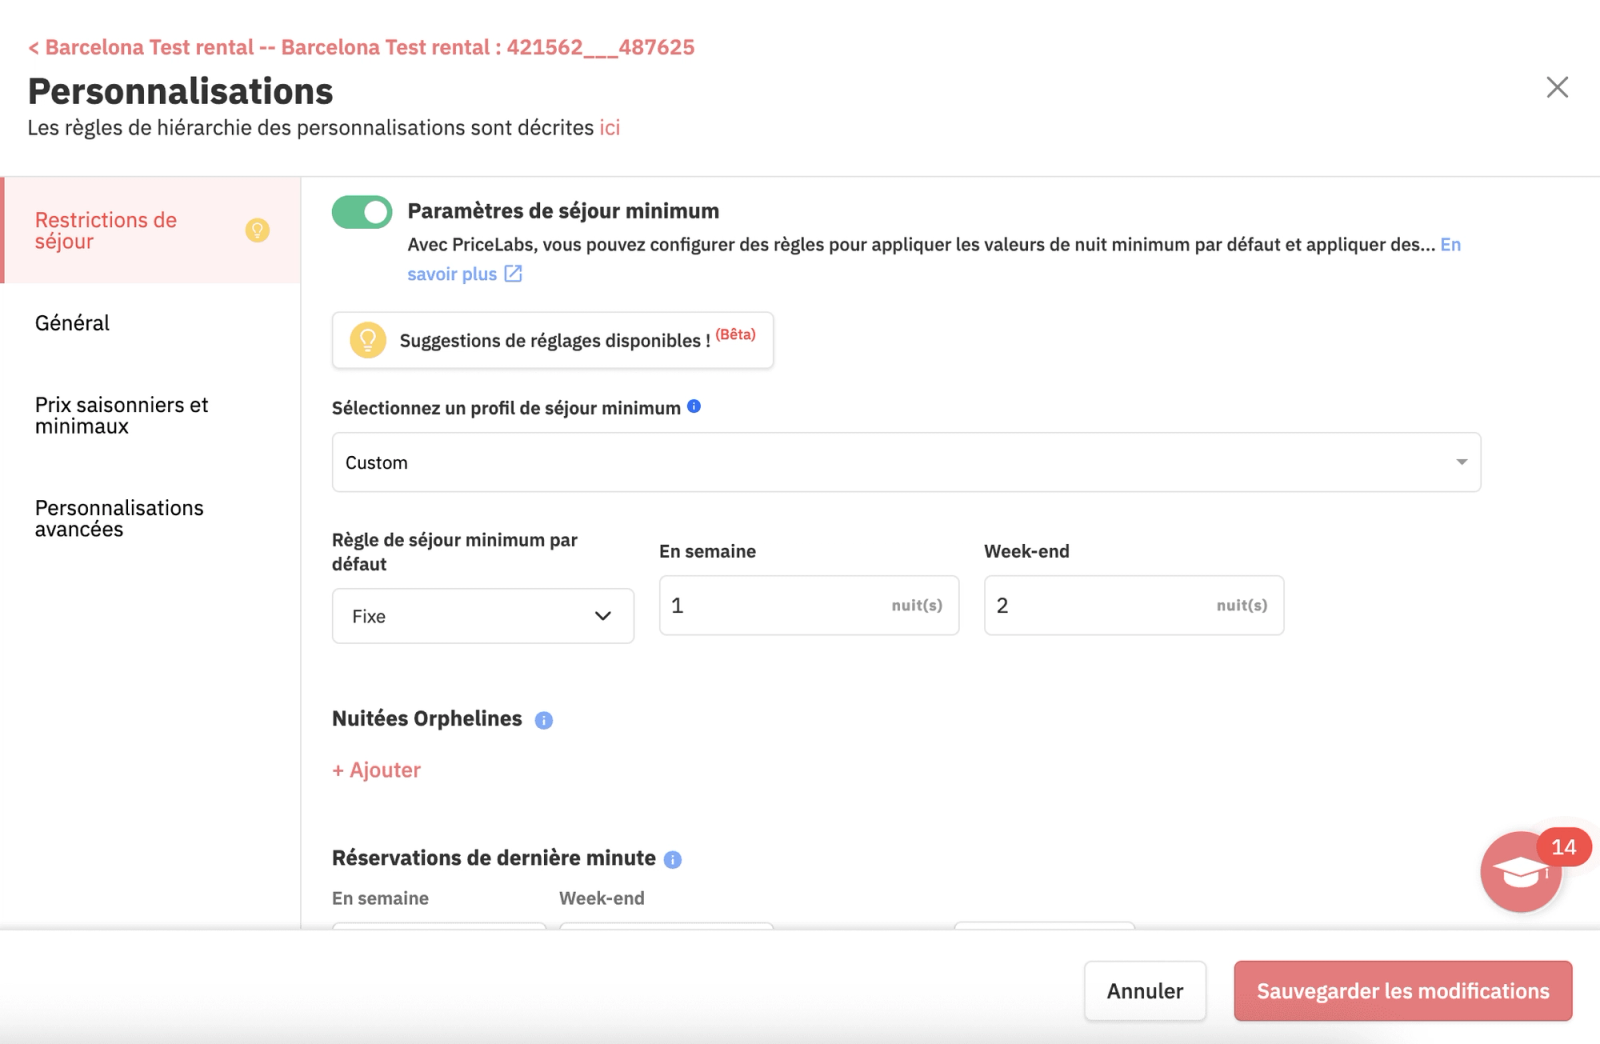Click + Ajouter under Nuitées Orphelines

pyautogui.click(x=376, y=770)
